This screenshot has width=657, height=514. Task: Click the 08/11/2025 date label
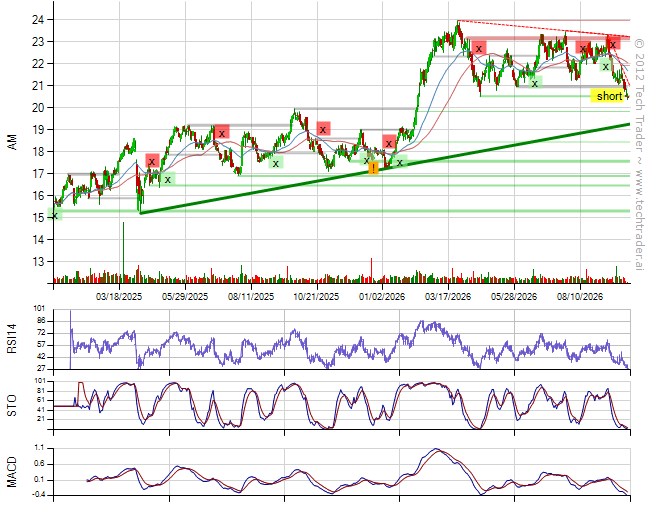coord(251,297)
